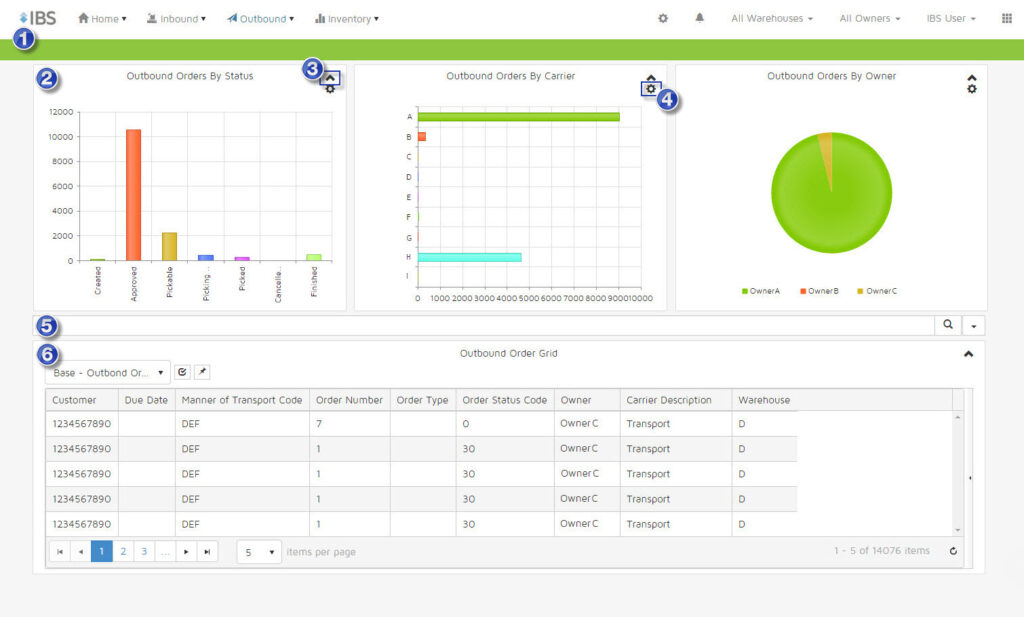
Task: Sort by Order Status Code header
Action: tap(505, 400)
